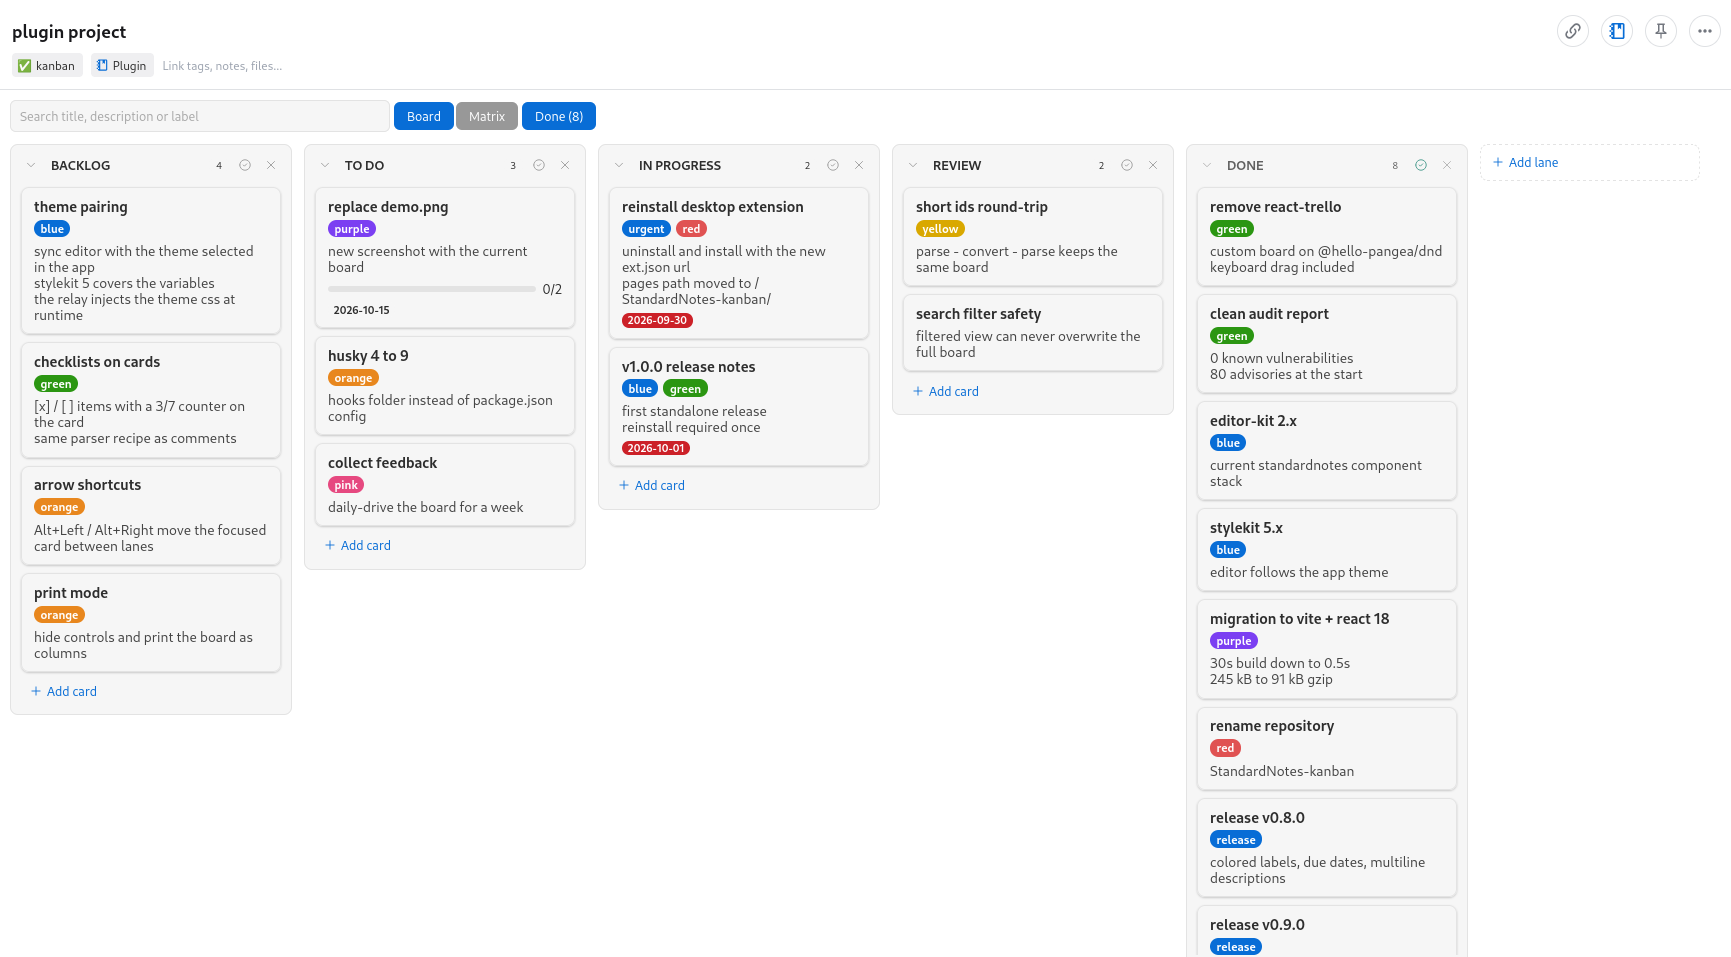Click the link icon in top toolbar
This screenshot has height=957, width=1731.
pyautogui.click(x=1573, y=31)
